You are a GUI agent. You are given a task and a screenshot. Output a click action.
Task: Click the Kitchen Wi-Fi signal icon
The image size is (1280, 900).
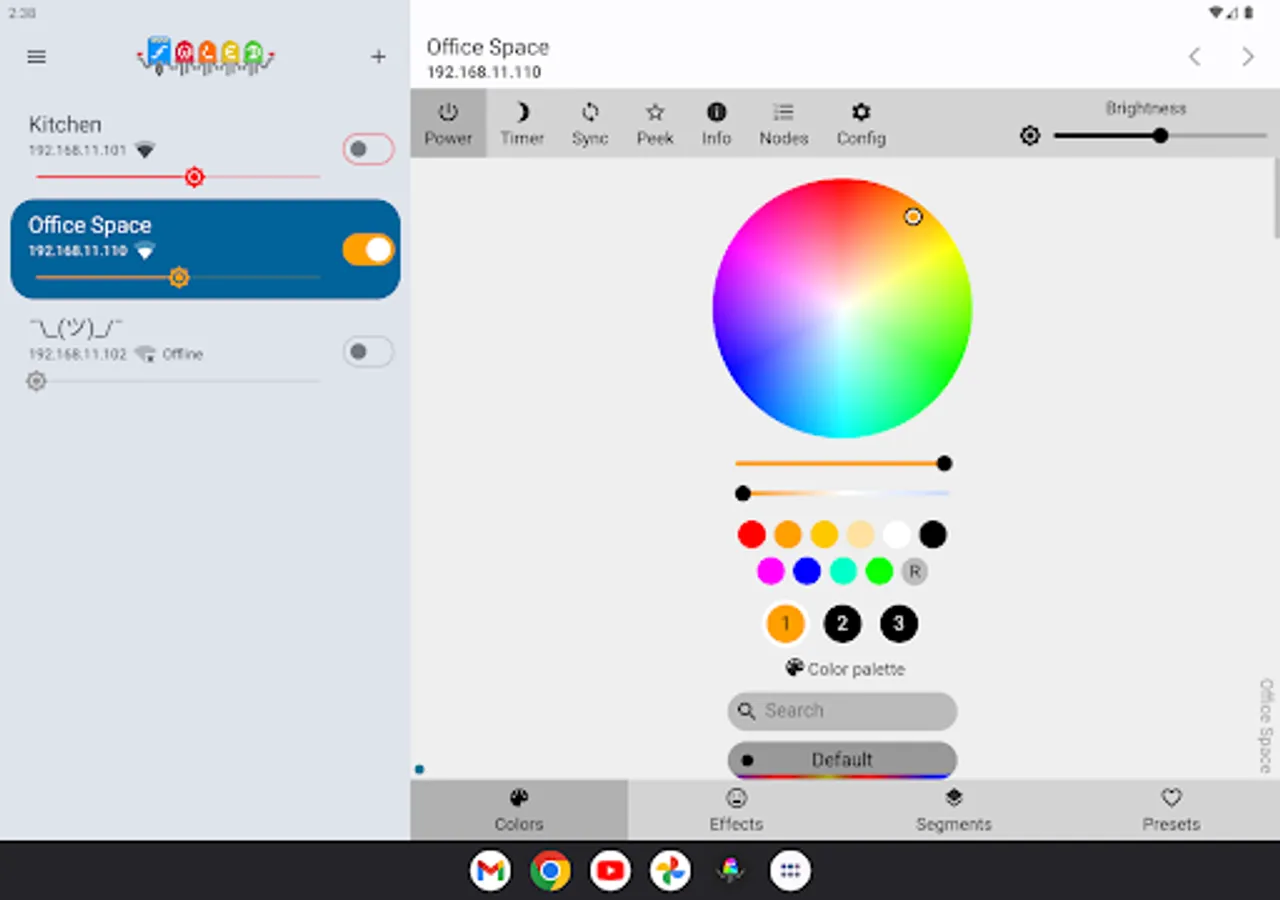click(x=145, y=150)
